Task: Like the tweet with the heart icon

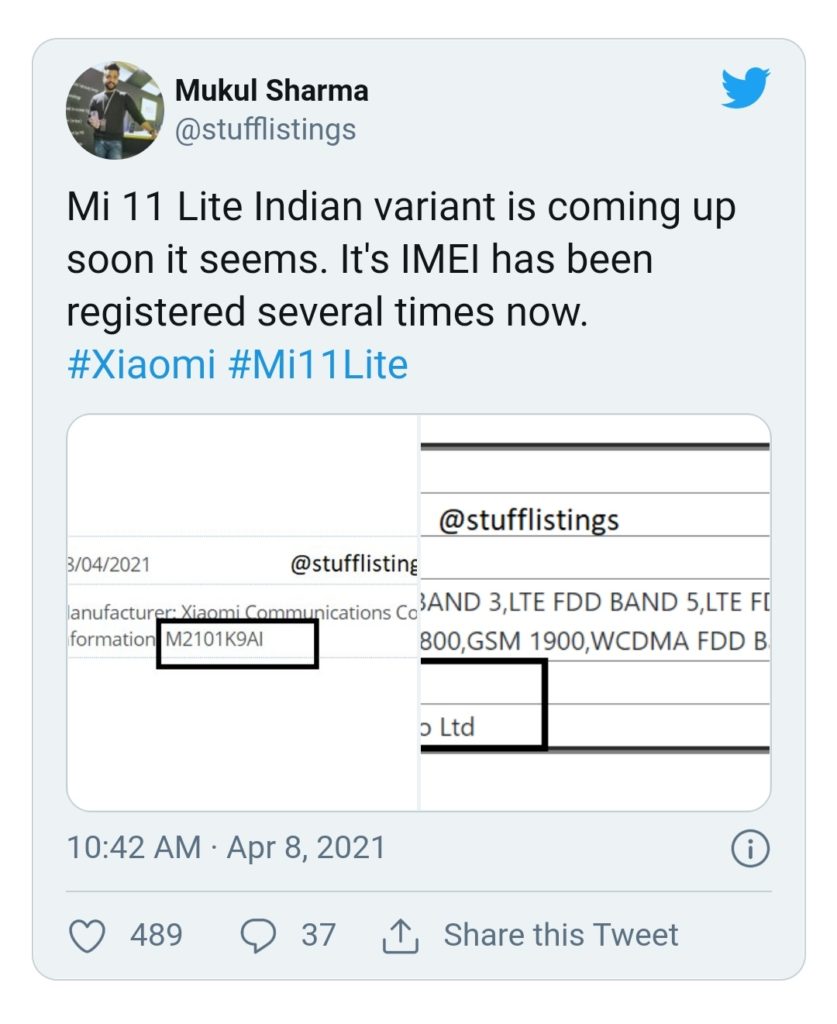Action: (x=89, y=935)
